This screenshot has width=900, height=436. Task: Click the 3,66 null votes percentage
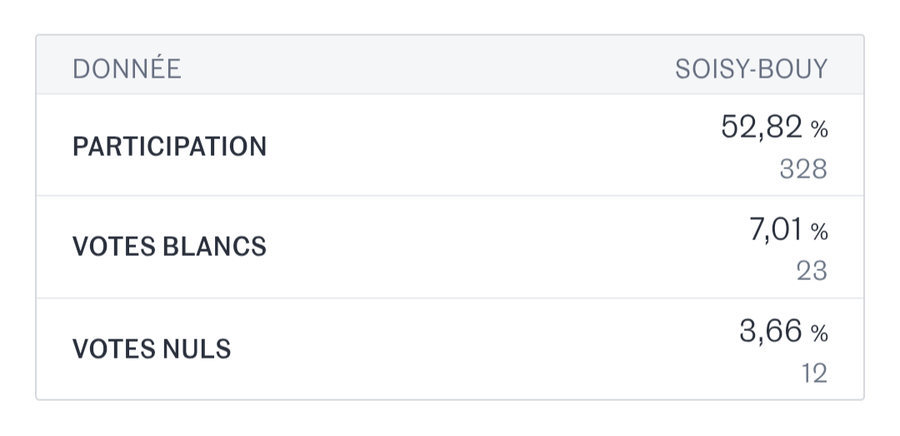771,331
